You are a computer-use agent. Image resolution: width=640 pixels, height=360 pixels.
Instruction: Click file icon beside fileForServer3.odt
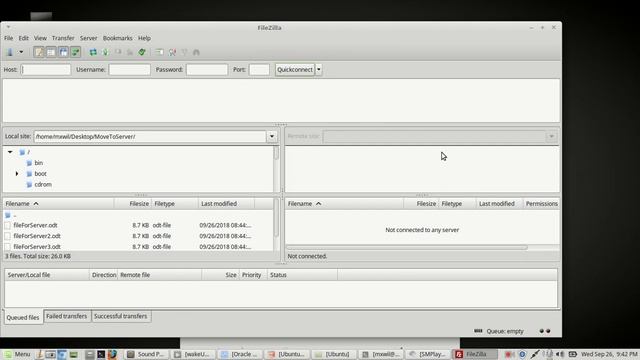coord(7,247)
